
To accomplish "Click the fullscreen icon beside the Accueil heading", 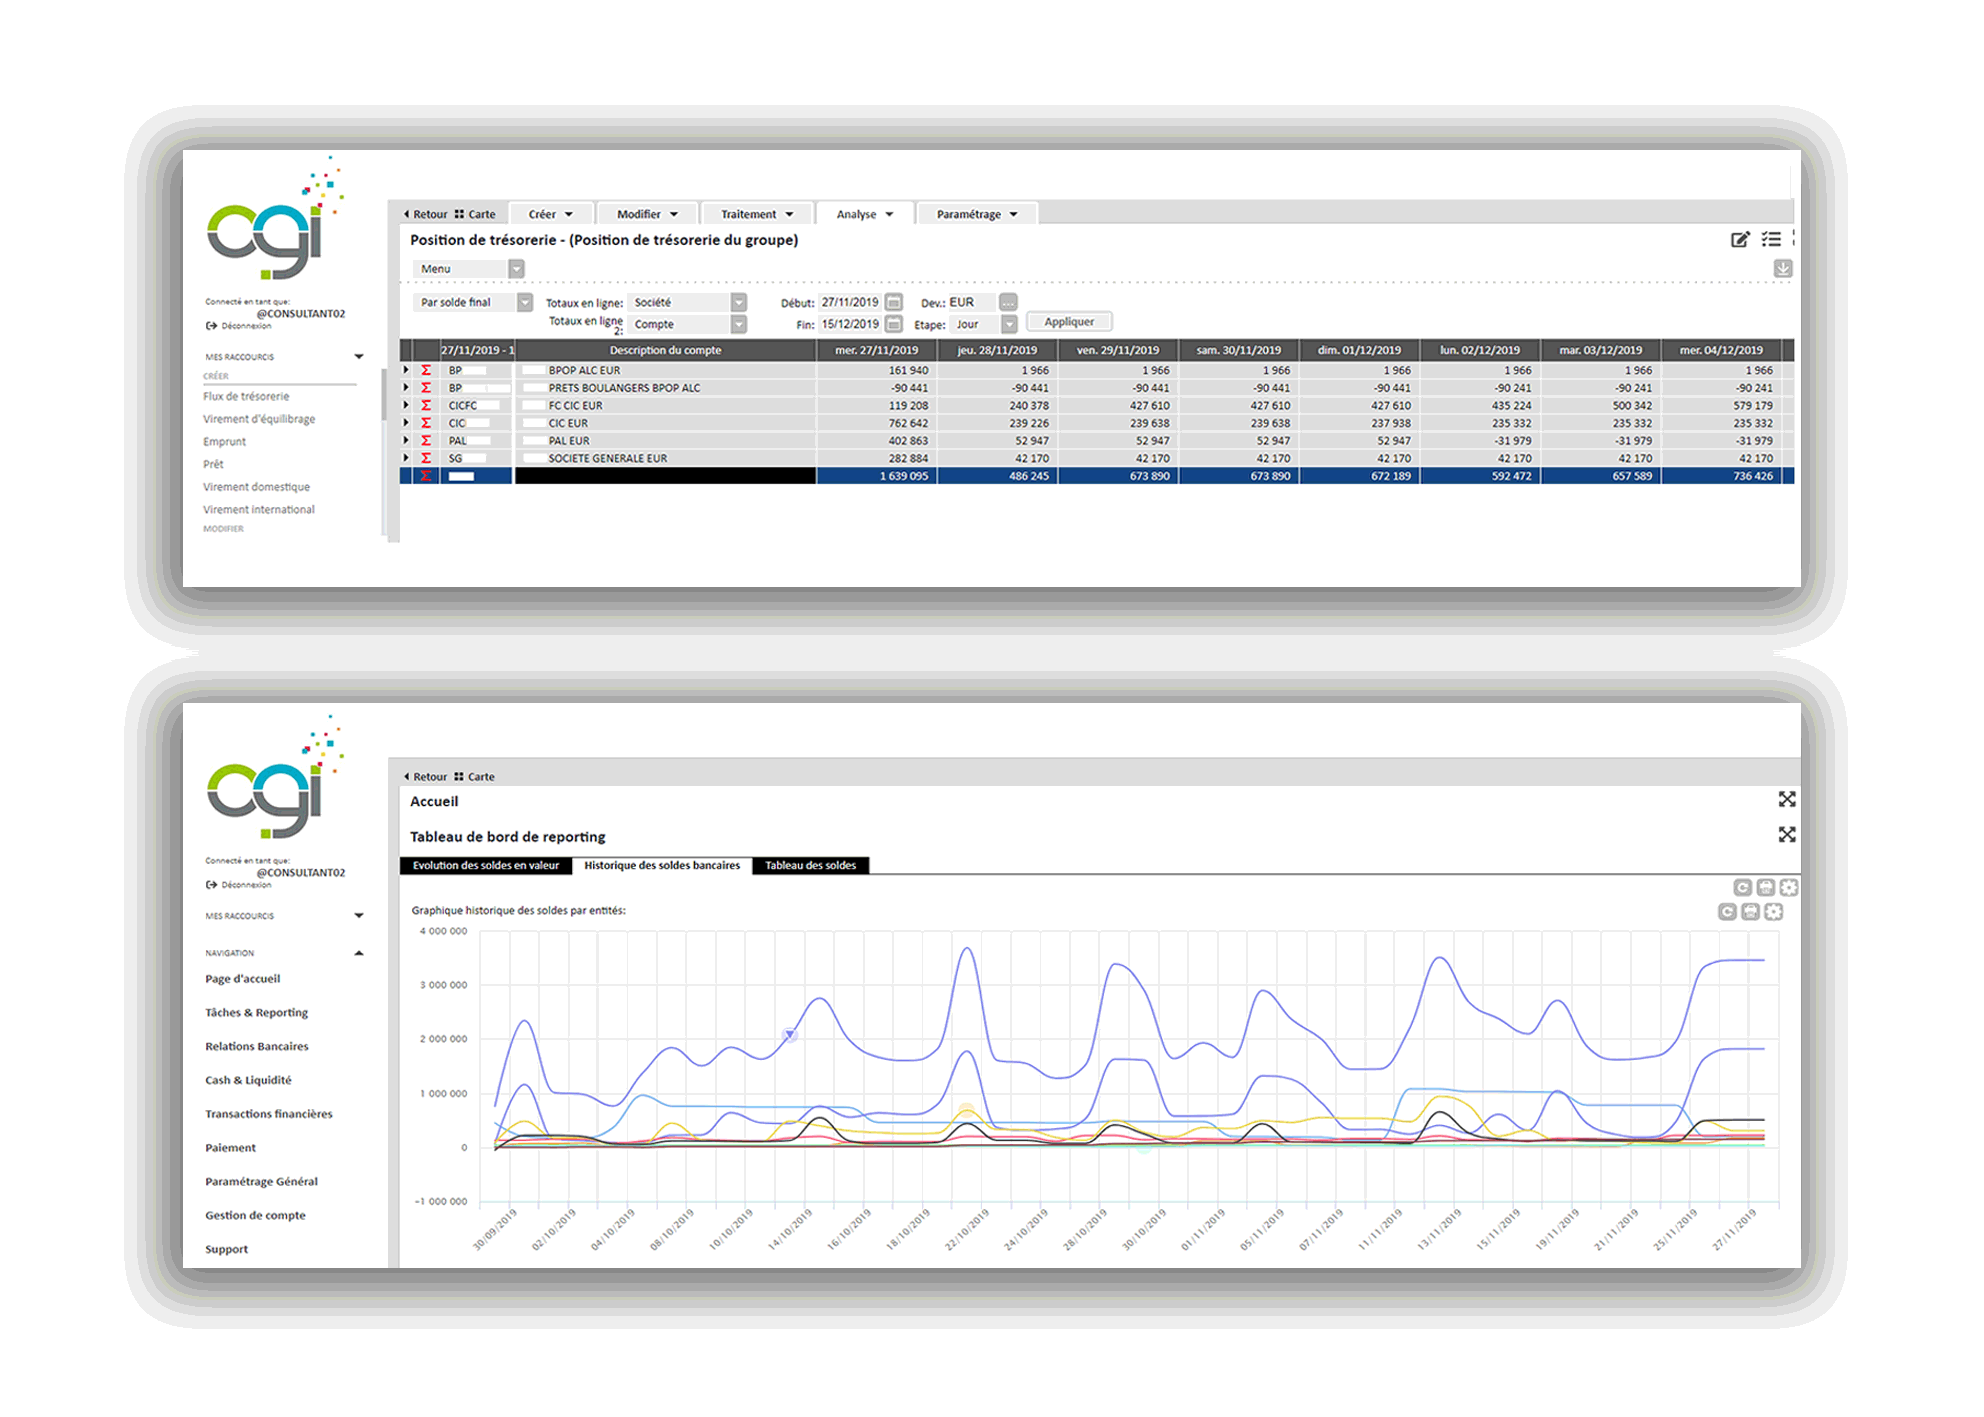I will click(1787, 799).
